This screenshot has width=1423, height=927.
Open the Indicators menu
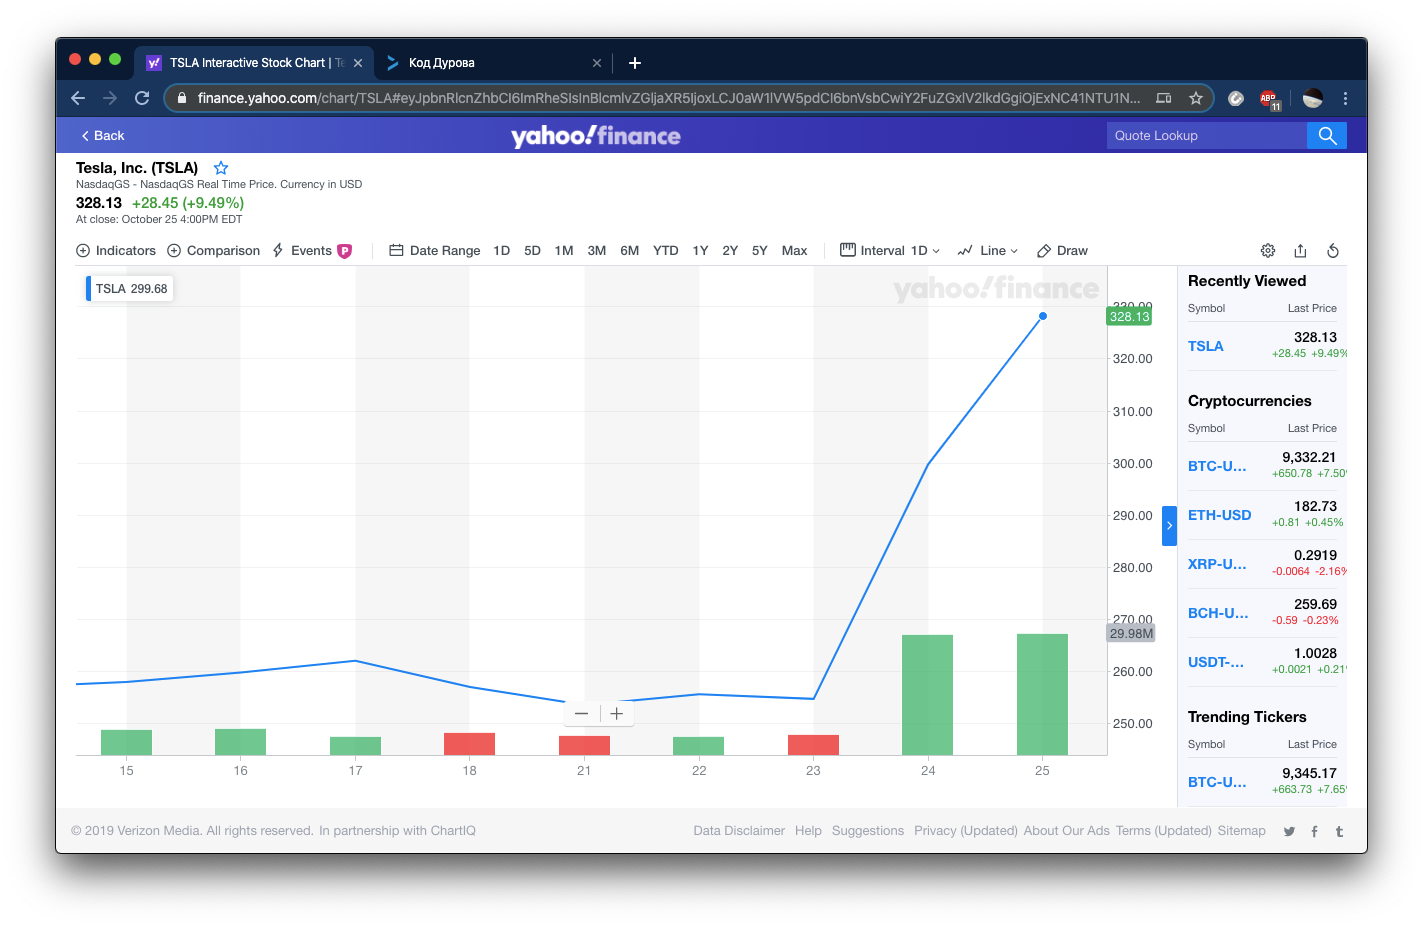116,251
